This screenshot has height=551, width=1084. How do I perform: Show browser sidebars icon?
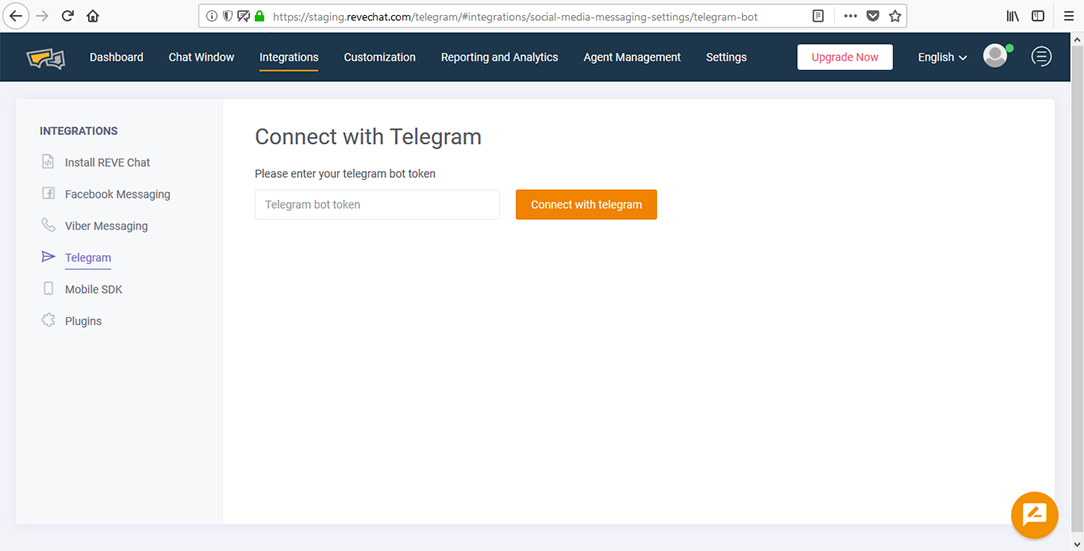[x=1038, y=16]
